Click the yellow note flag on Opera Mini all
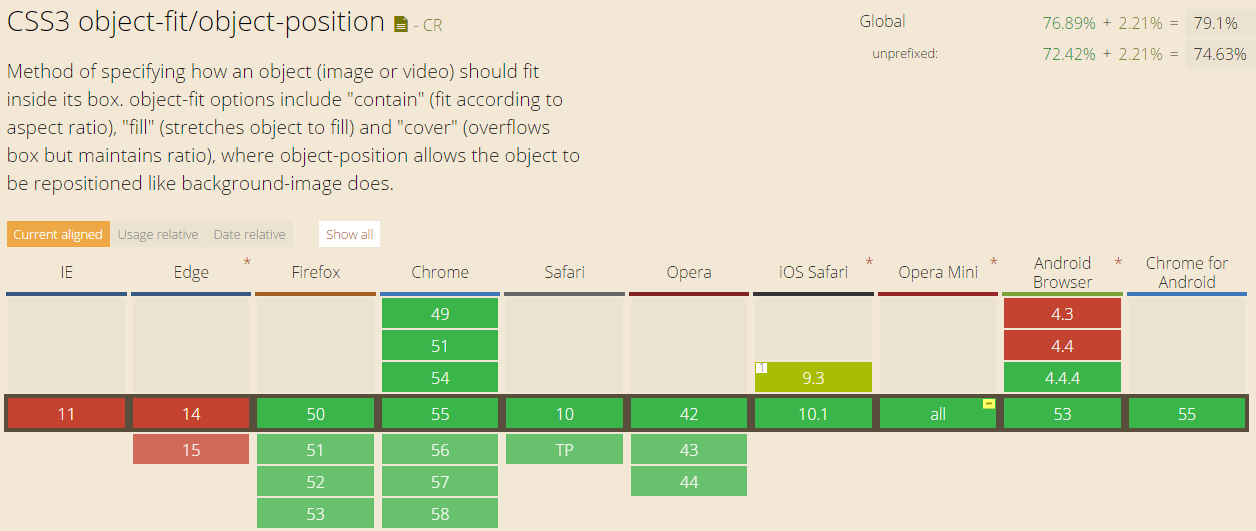 point(988,404)
